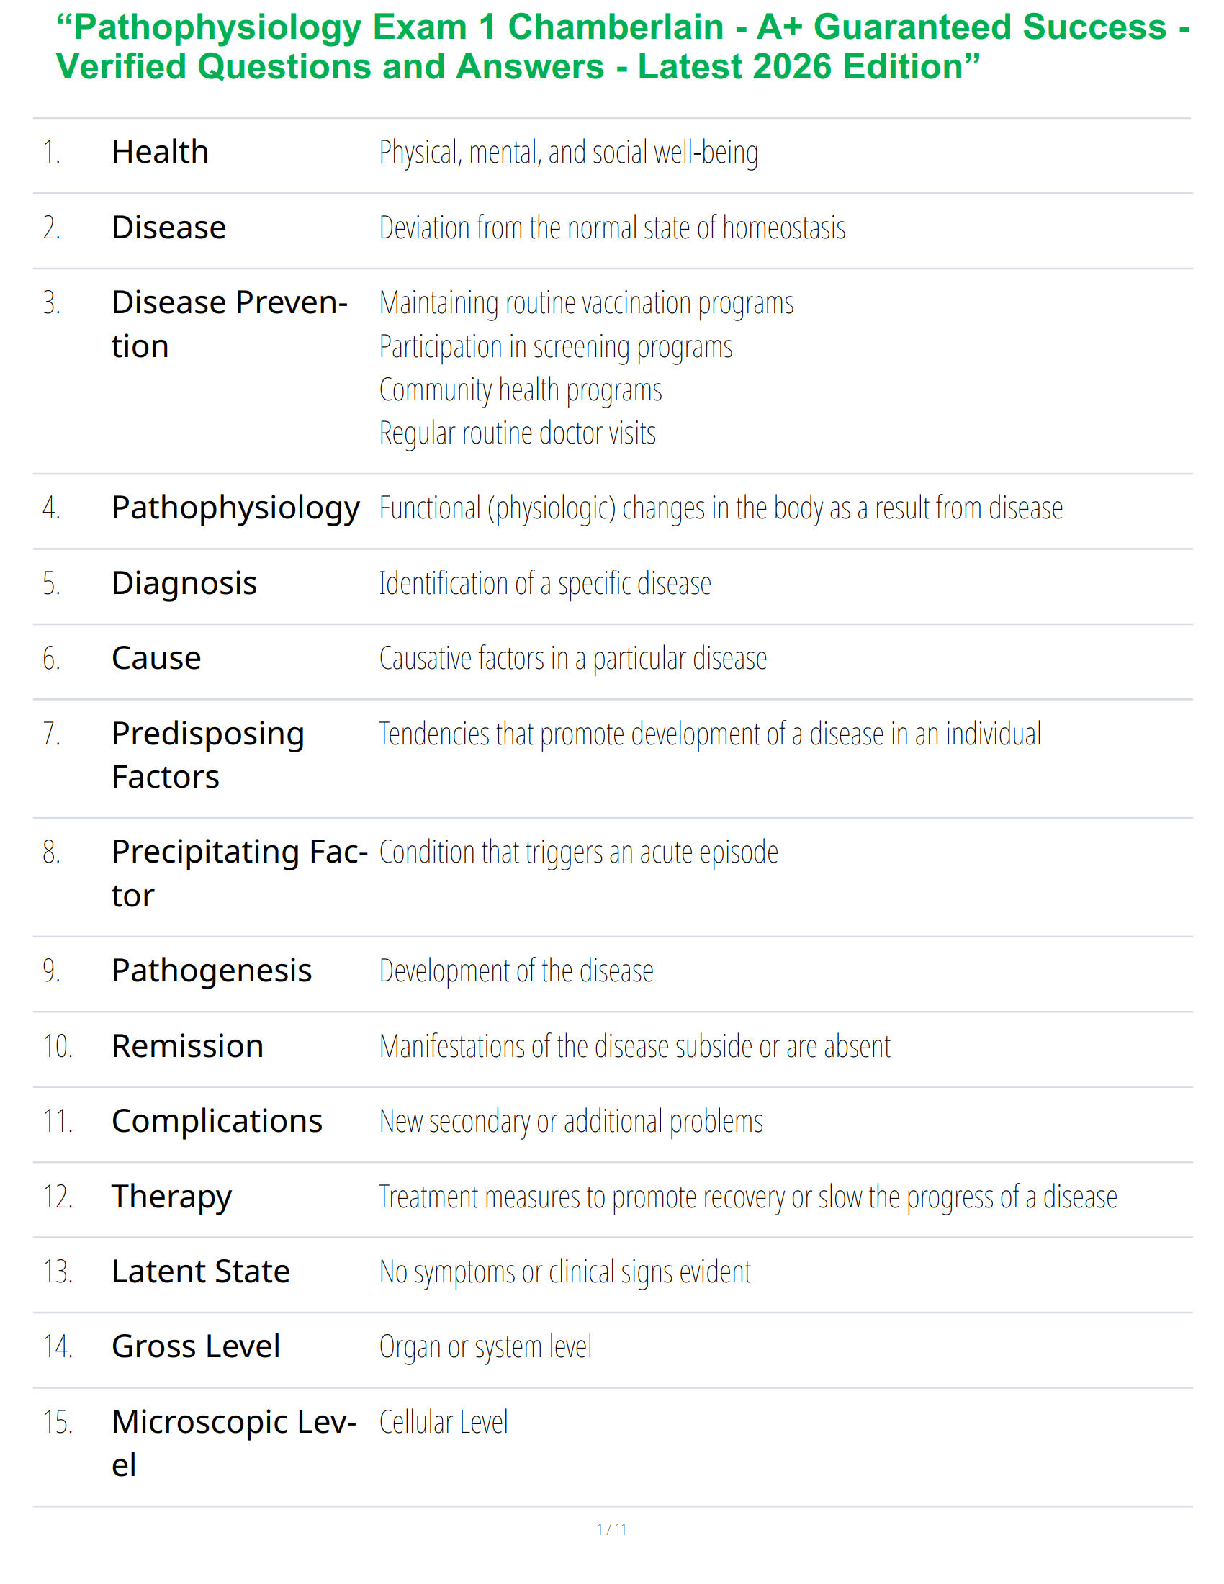1224x1584 pixels.
Task: Click the Cause term in row 6
Action: [x=157, y=658]
